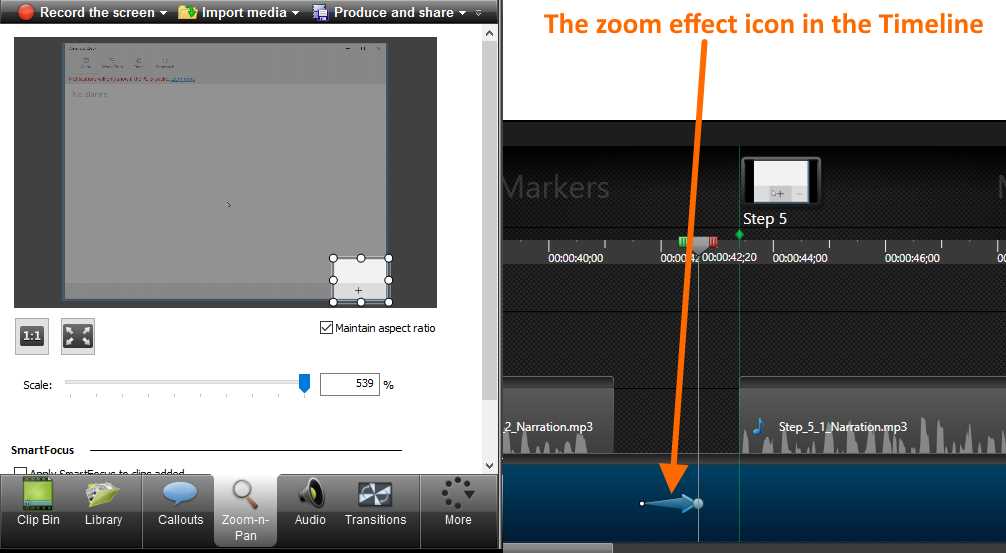Click the 00:00:44;00 mark on the ruler
The image size is (1006, 553).
pyautogui.click(x=799, y=258)
